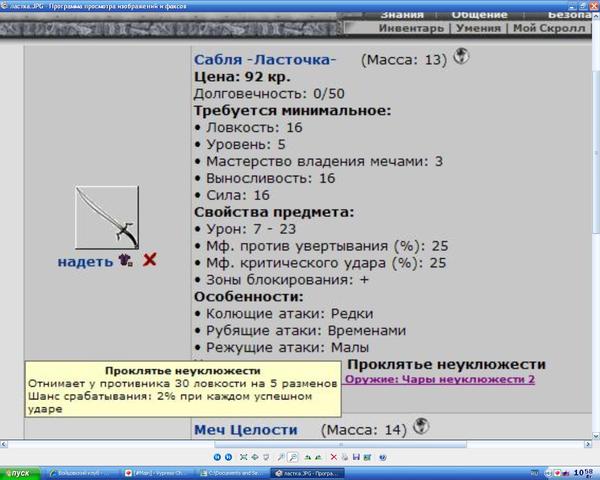Image resolution: width=600 pixels, height=480 pixels.
Task: Click the Цена: 92 кр. text
Action: (242, 77)
